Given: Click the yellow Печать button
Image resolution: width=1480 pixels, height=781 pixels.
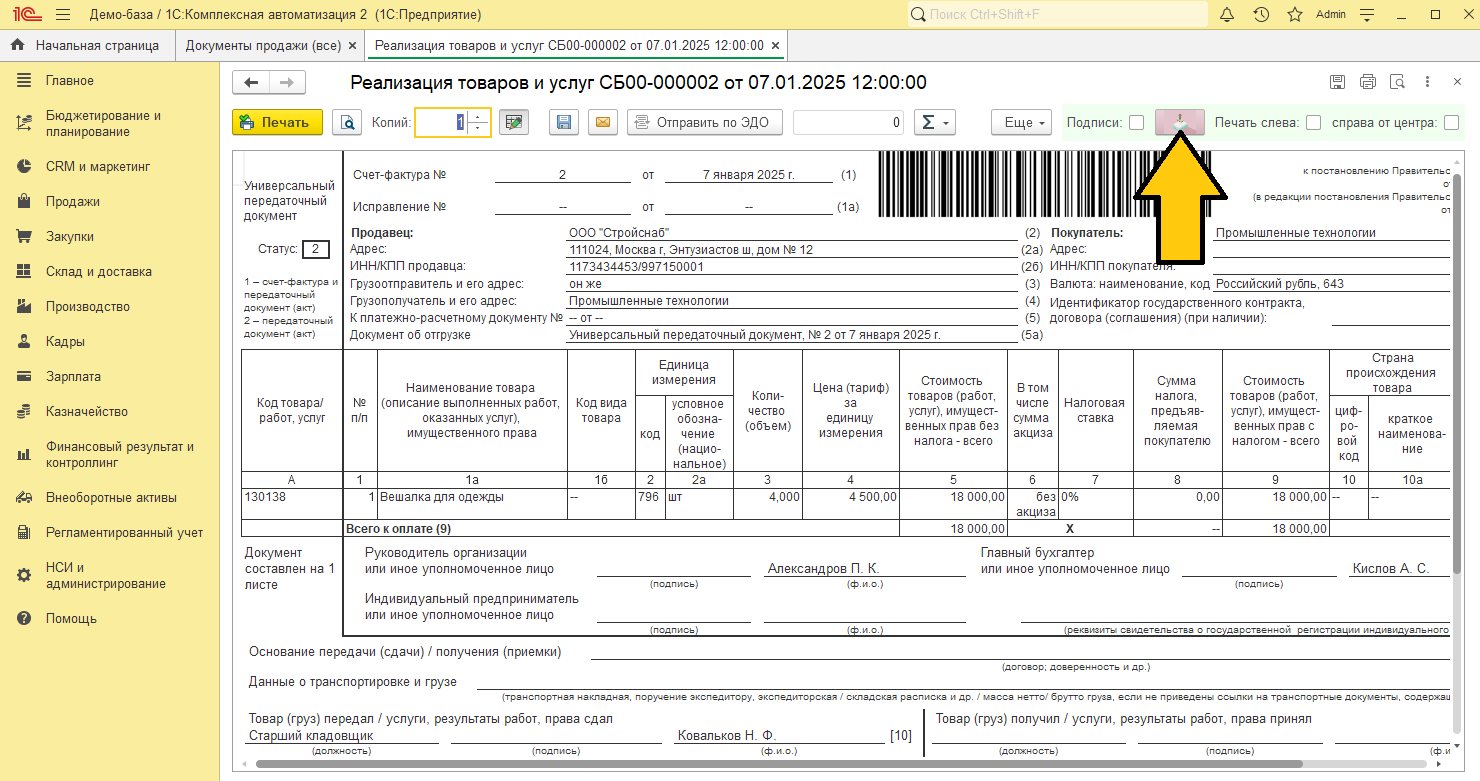Looking at the screenshot, I should click(277, 122).
